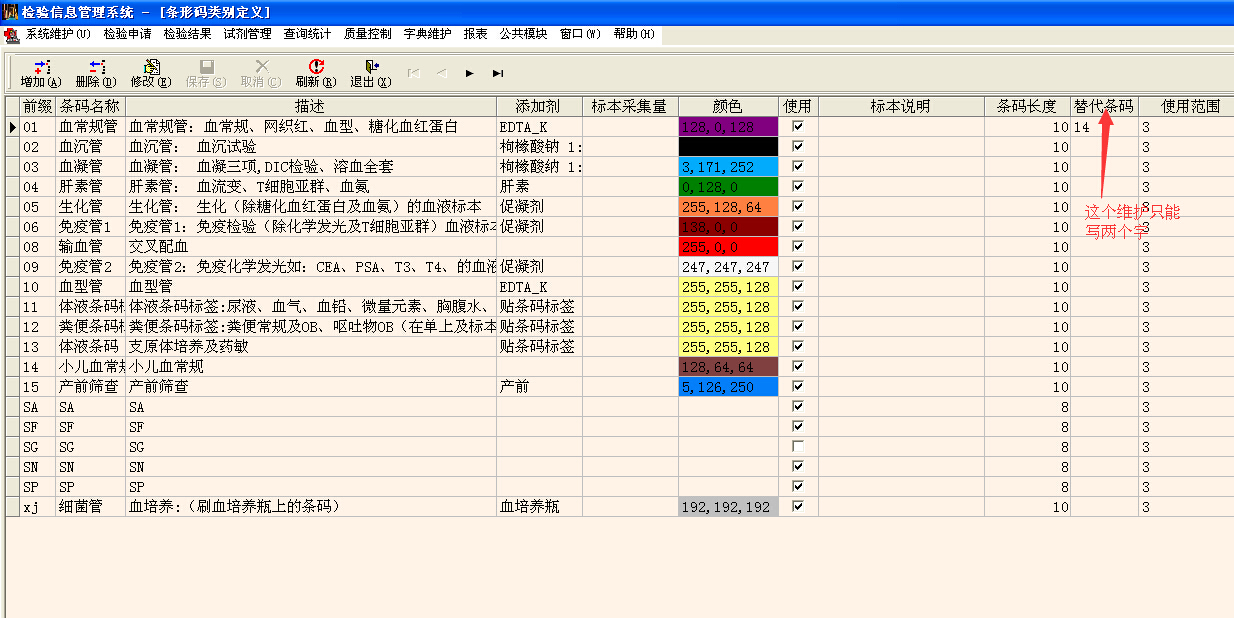Open the 窗口 menu
1234x618 pixels.
pyautogui.click(x=580, y=34)
